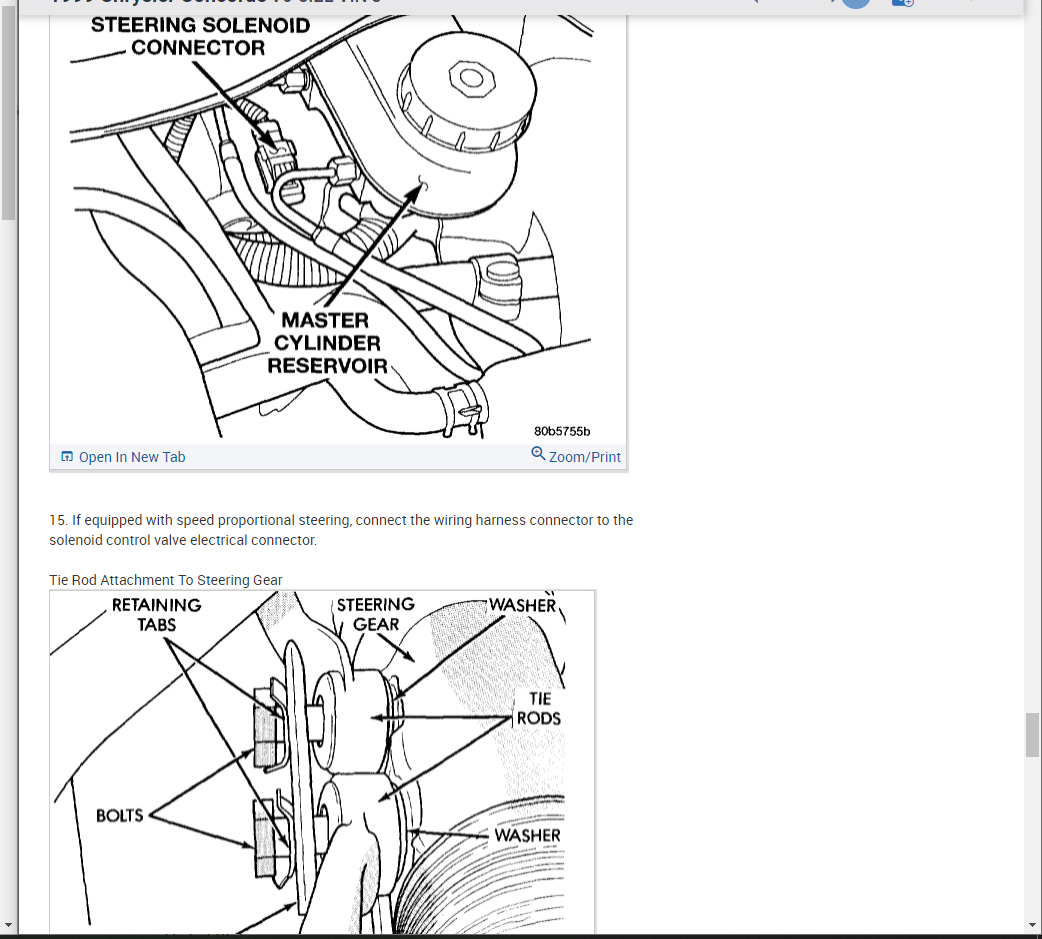Click the figure code '80b5755b'
The height and width of the screenshot is (939, 1042).
(562, 431)
